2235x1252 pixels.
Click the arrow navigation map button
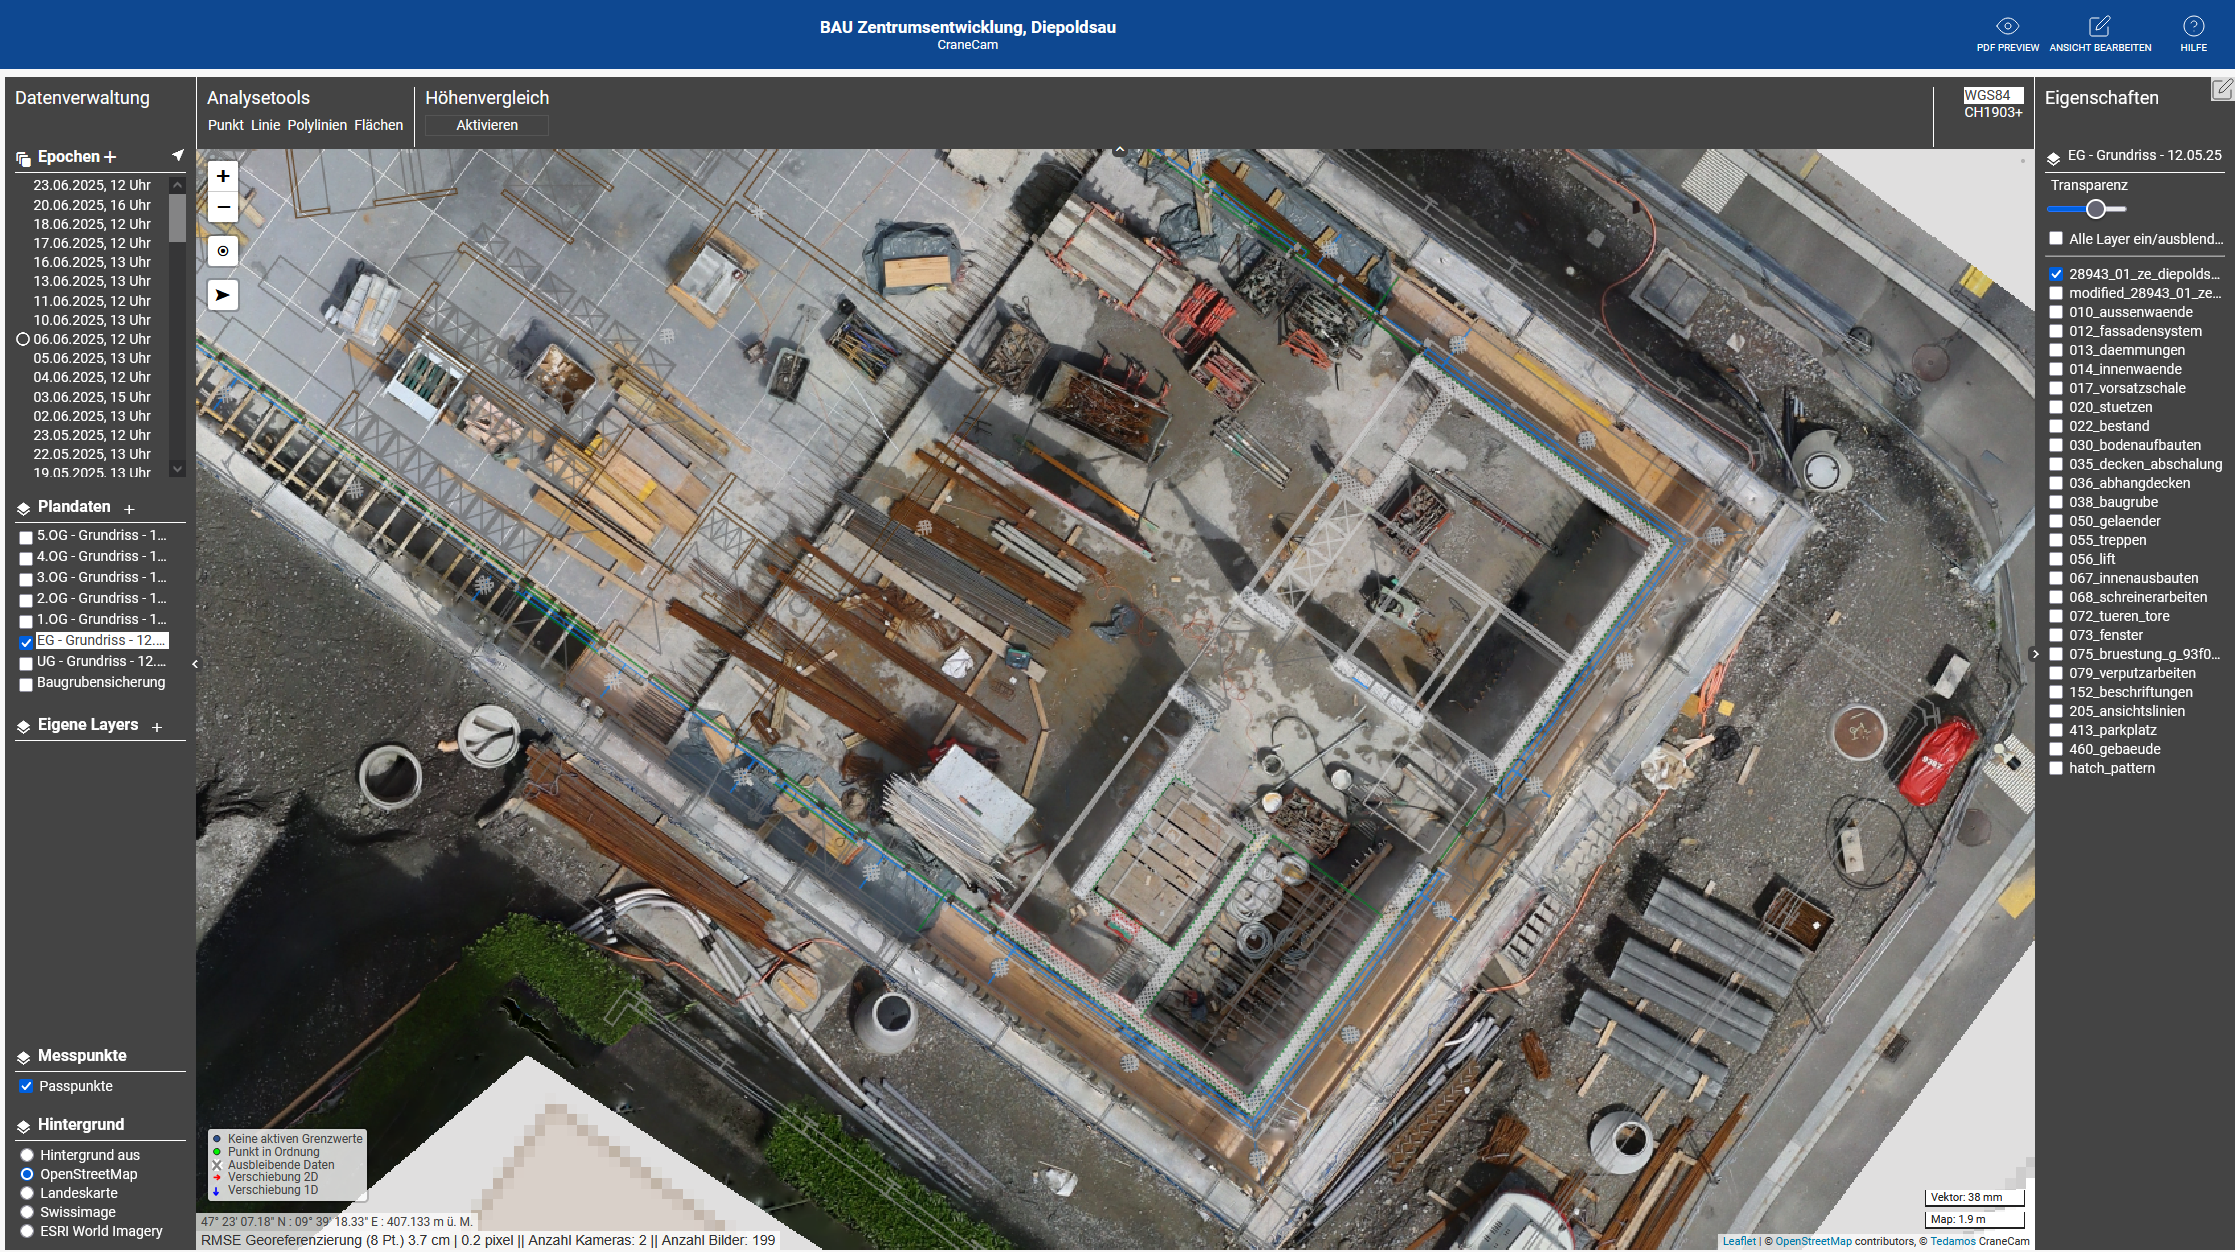223,295
